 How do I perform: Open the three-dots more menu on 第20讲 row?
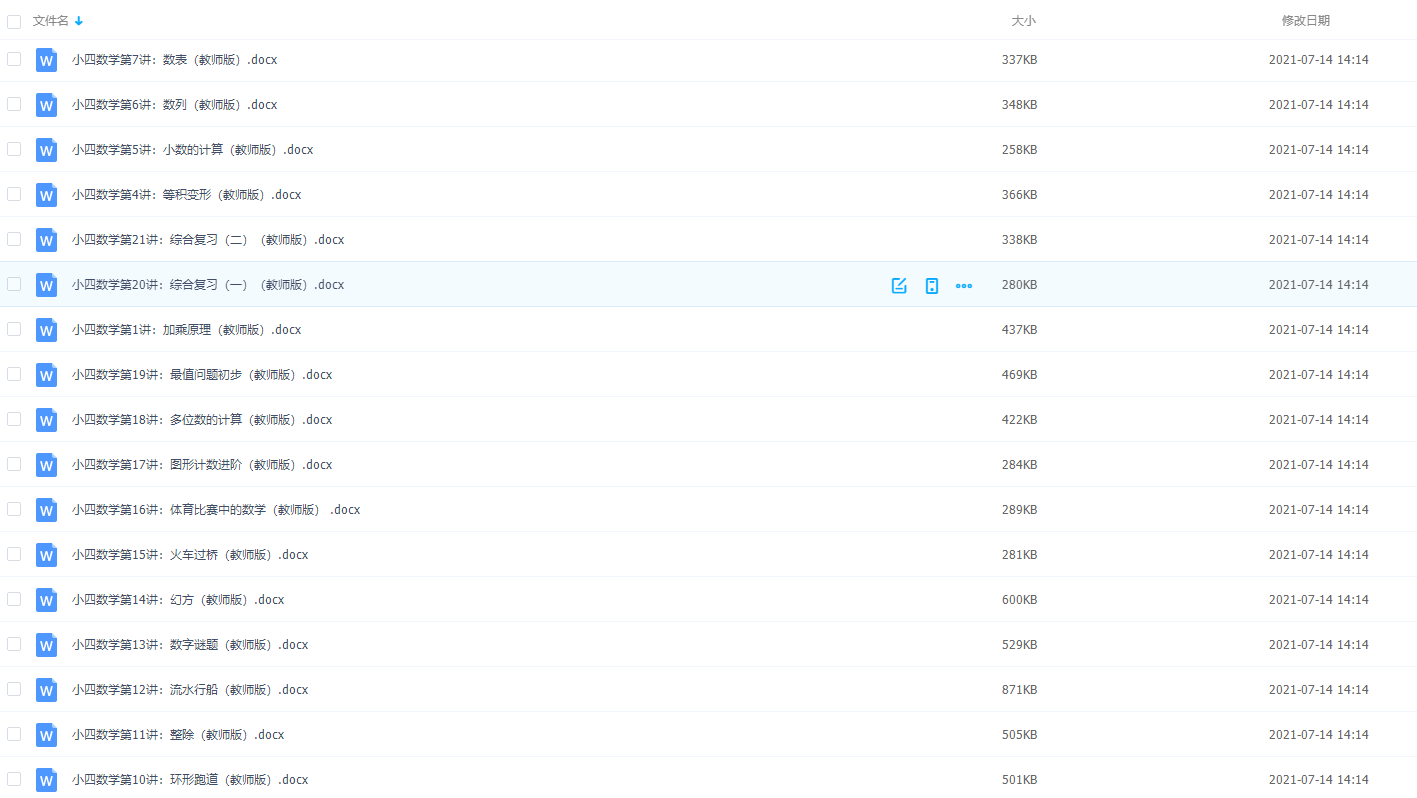pos(964,285)
